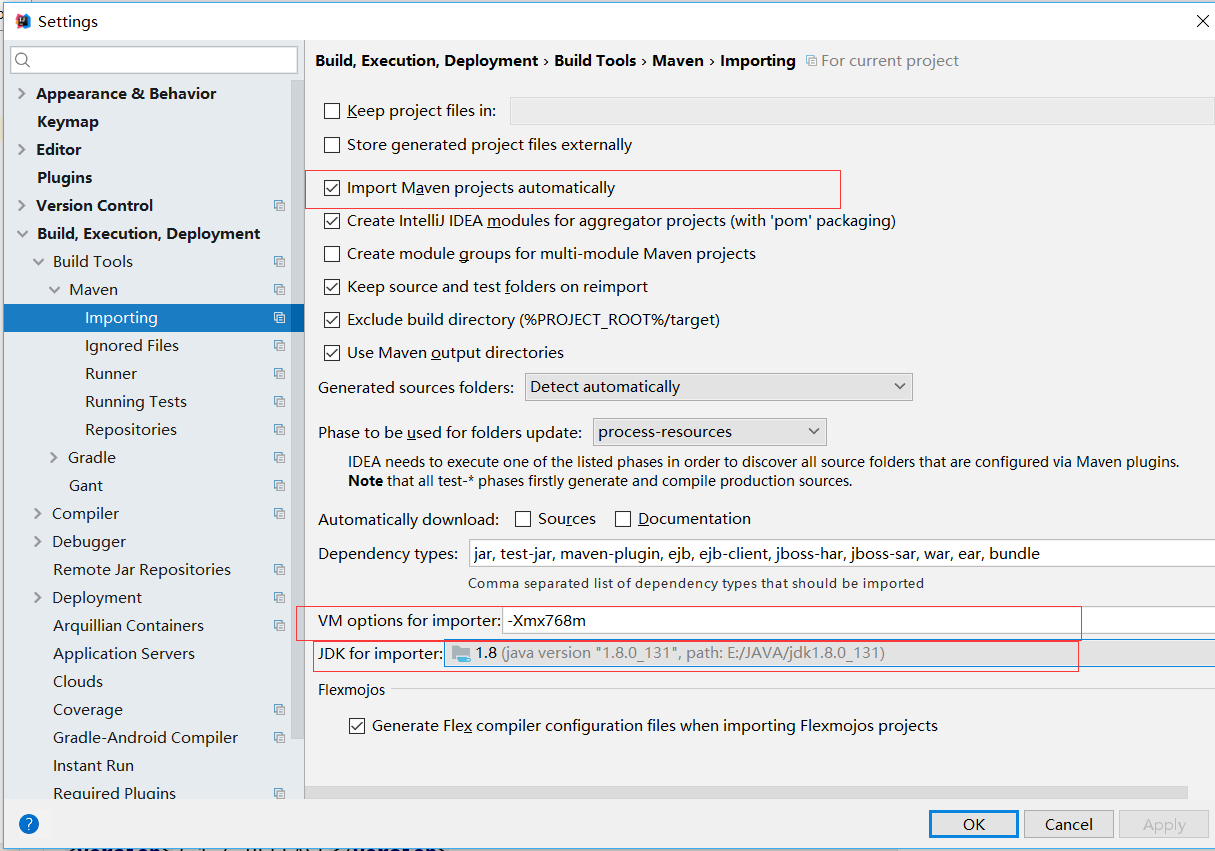Toggle Generate Flex compiler configuration files

(357, 726)
